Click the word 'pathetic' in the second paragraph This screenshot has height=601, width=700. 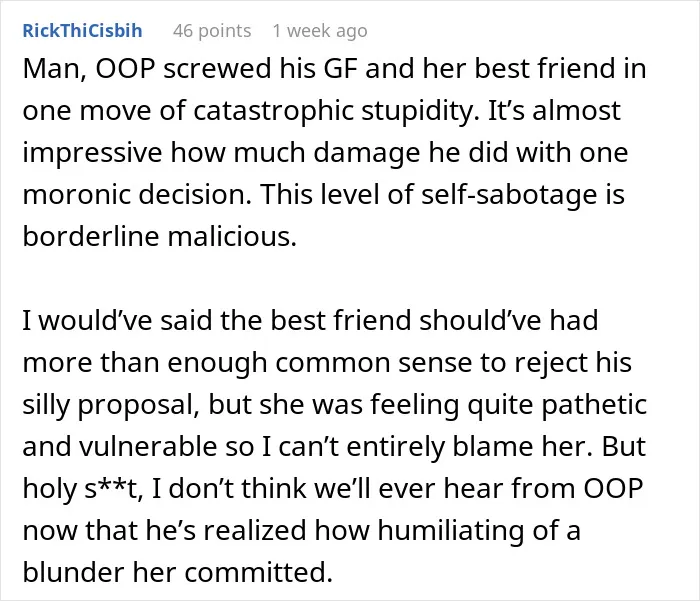point(594,405)
